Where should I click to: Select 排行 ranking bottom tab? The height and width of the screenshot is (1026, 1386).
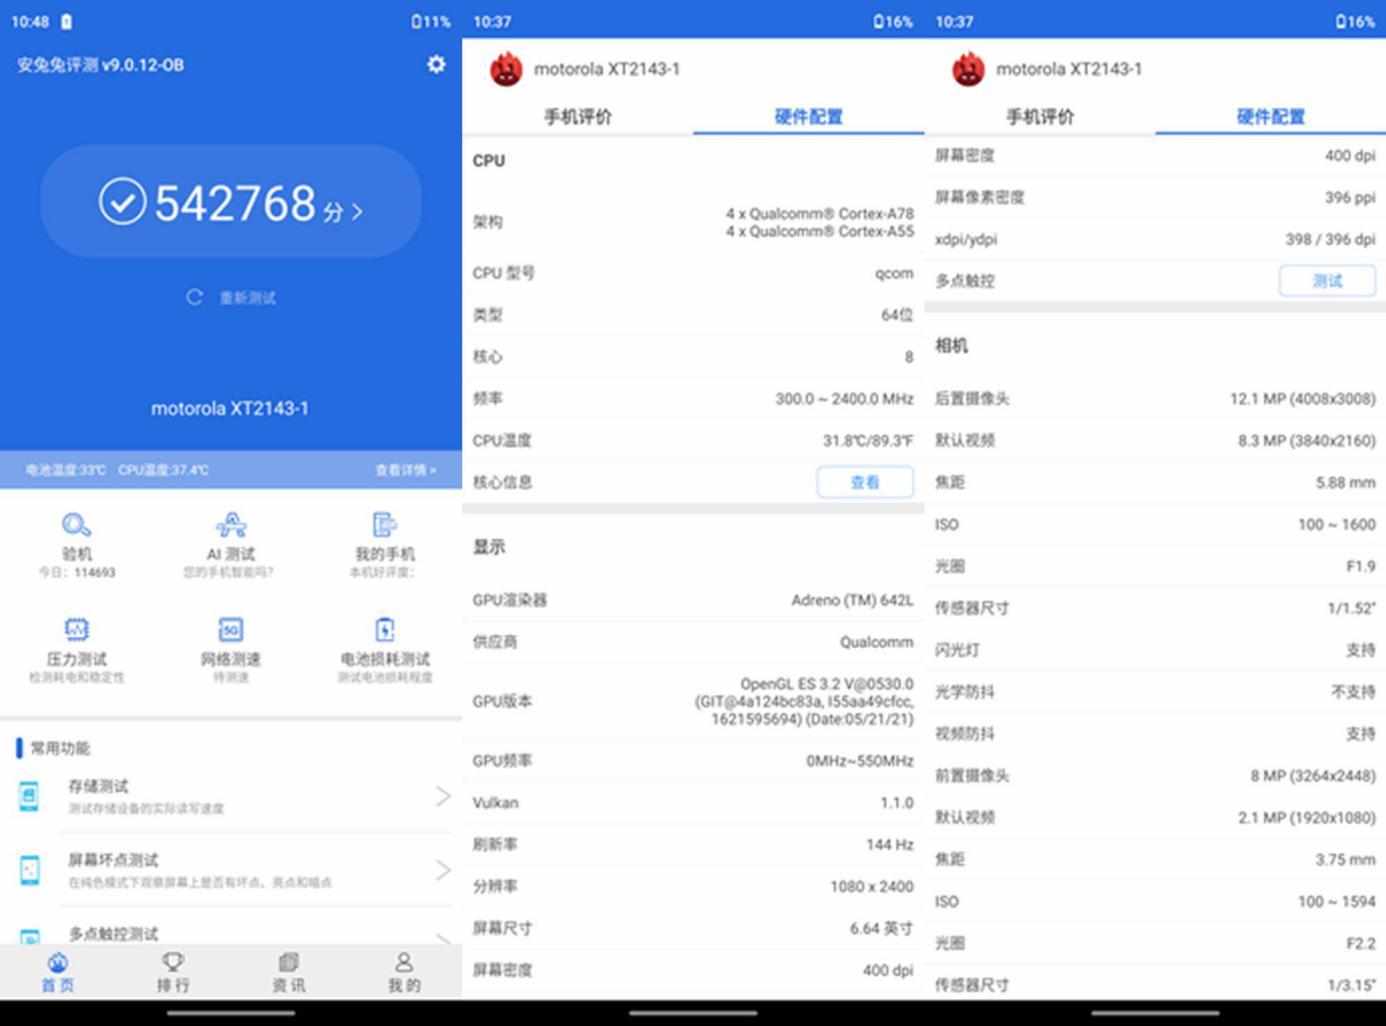(x=173, y=972)
